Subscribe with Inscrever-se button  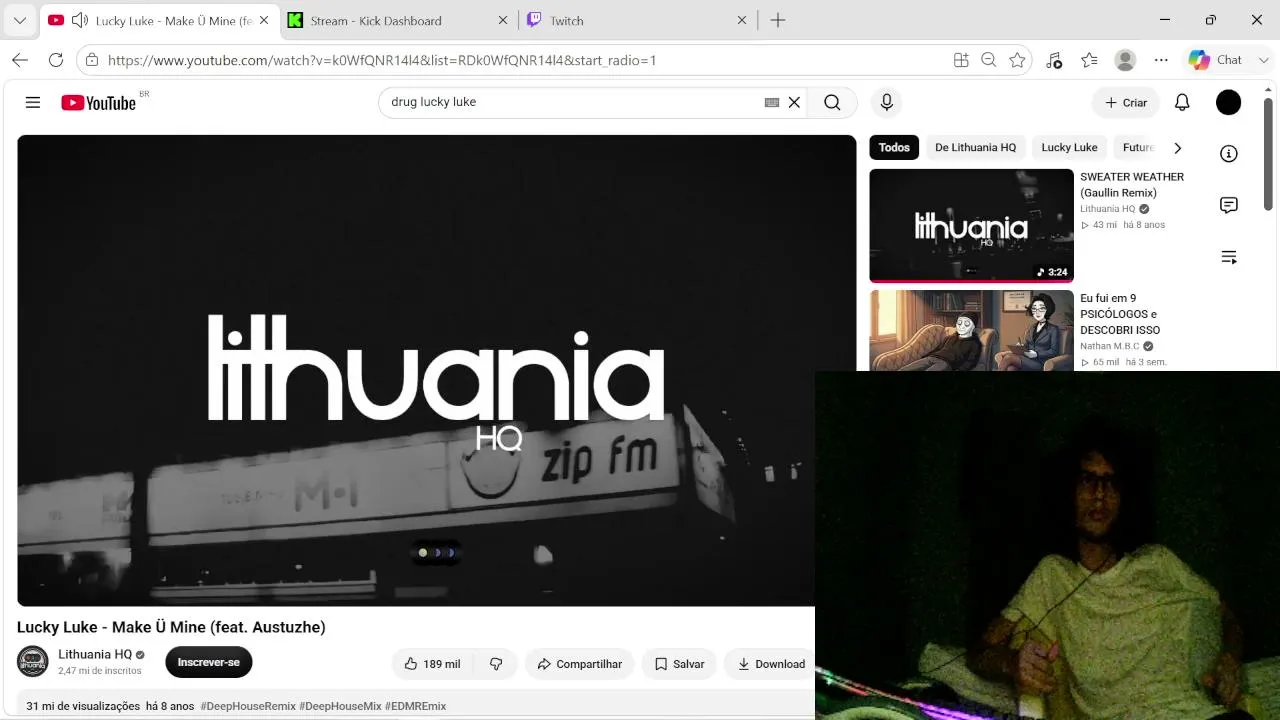208,662
